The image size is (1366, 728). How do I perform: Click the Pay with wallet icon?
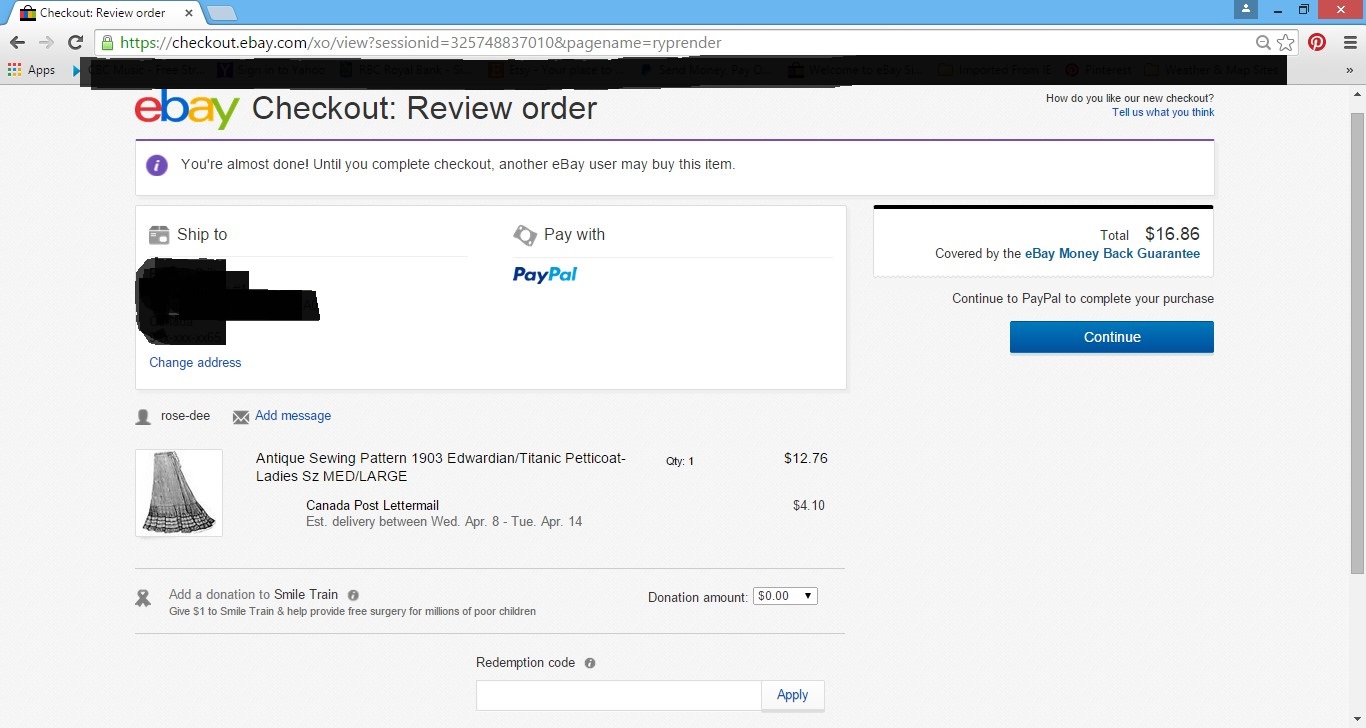tap(525, 235)
